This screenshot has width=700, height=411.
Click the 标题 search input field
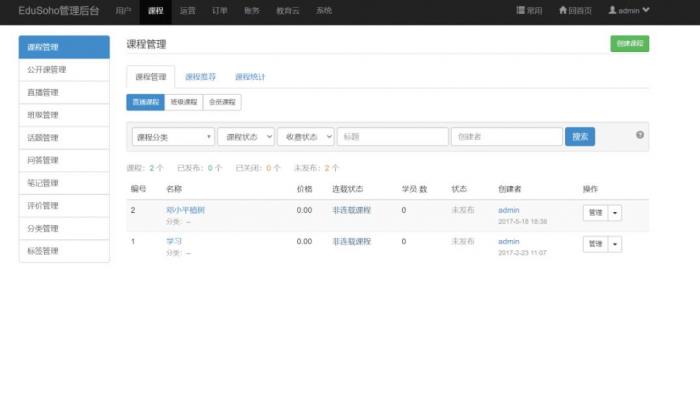(x=392, y=137)
